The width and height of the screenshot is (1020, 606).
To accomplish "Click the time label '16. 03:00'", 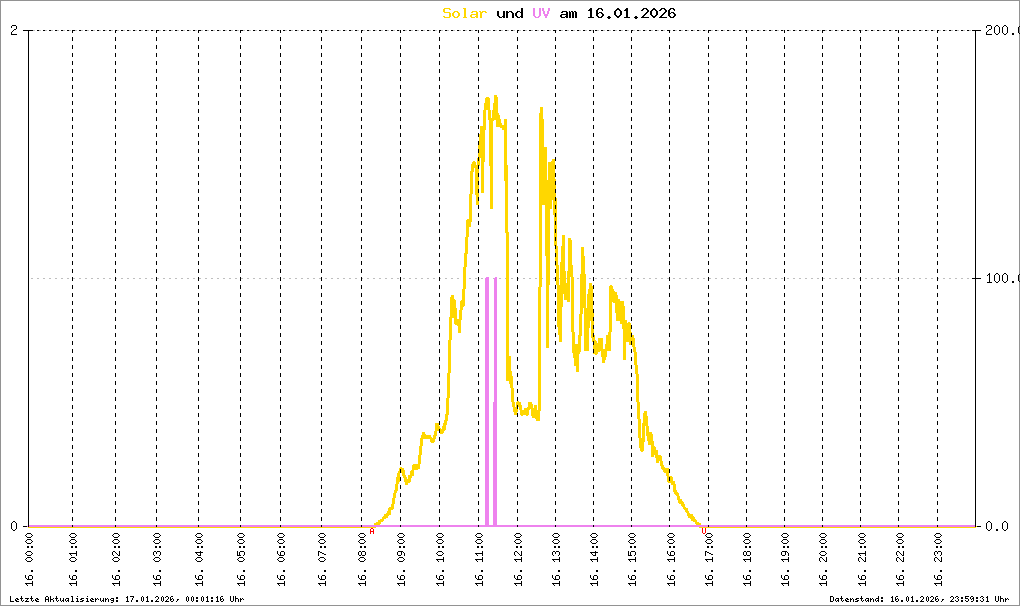I will coord(157,559).
